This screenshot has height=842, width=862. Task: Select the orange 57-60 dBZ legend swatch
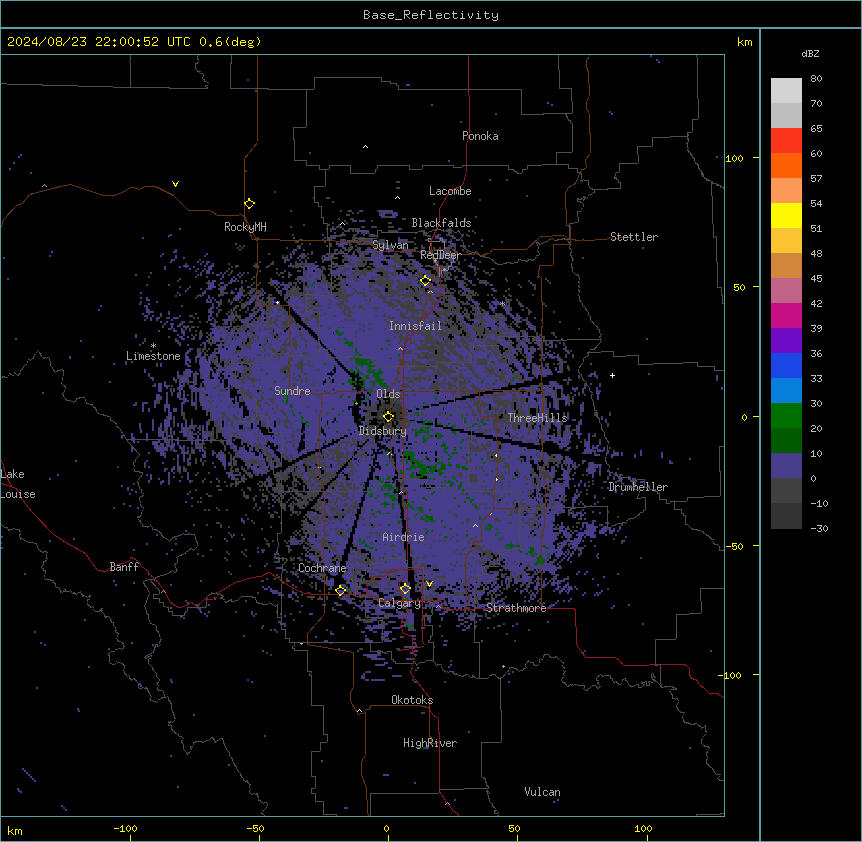coord(786,165)
